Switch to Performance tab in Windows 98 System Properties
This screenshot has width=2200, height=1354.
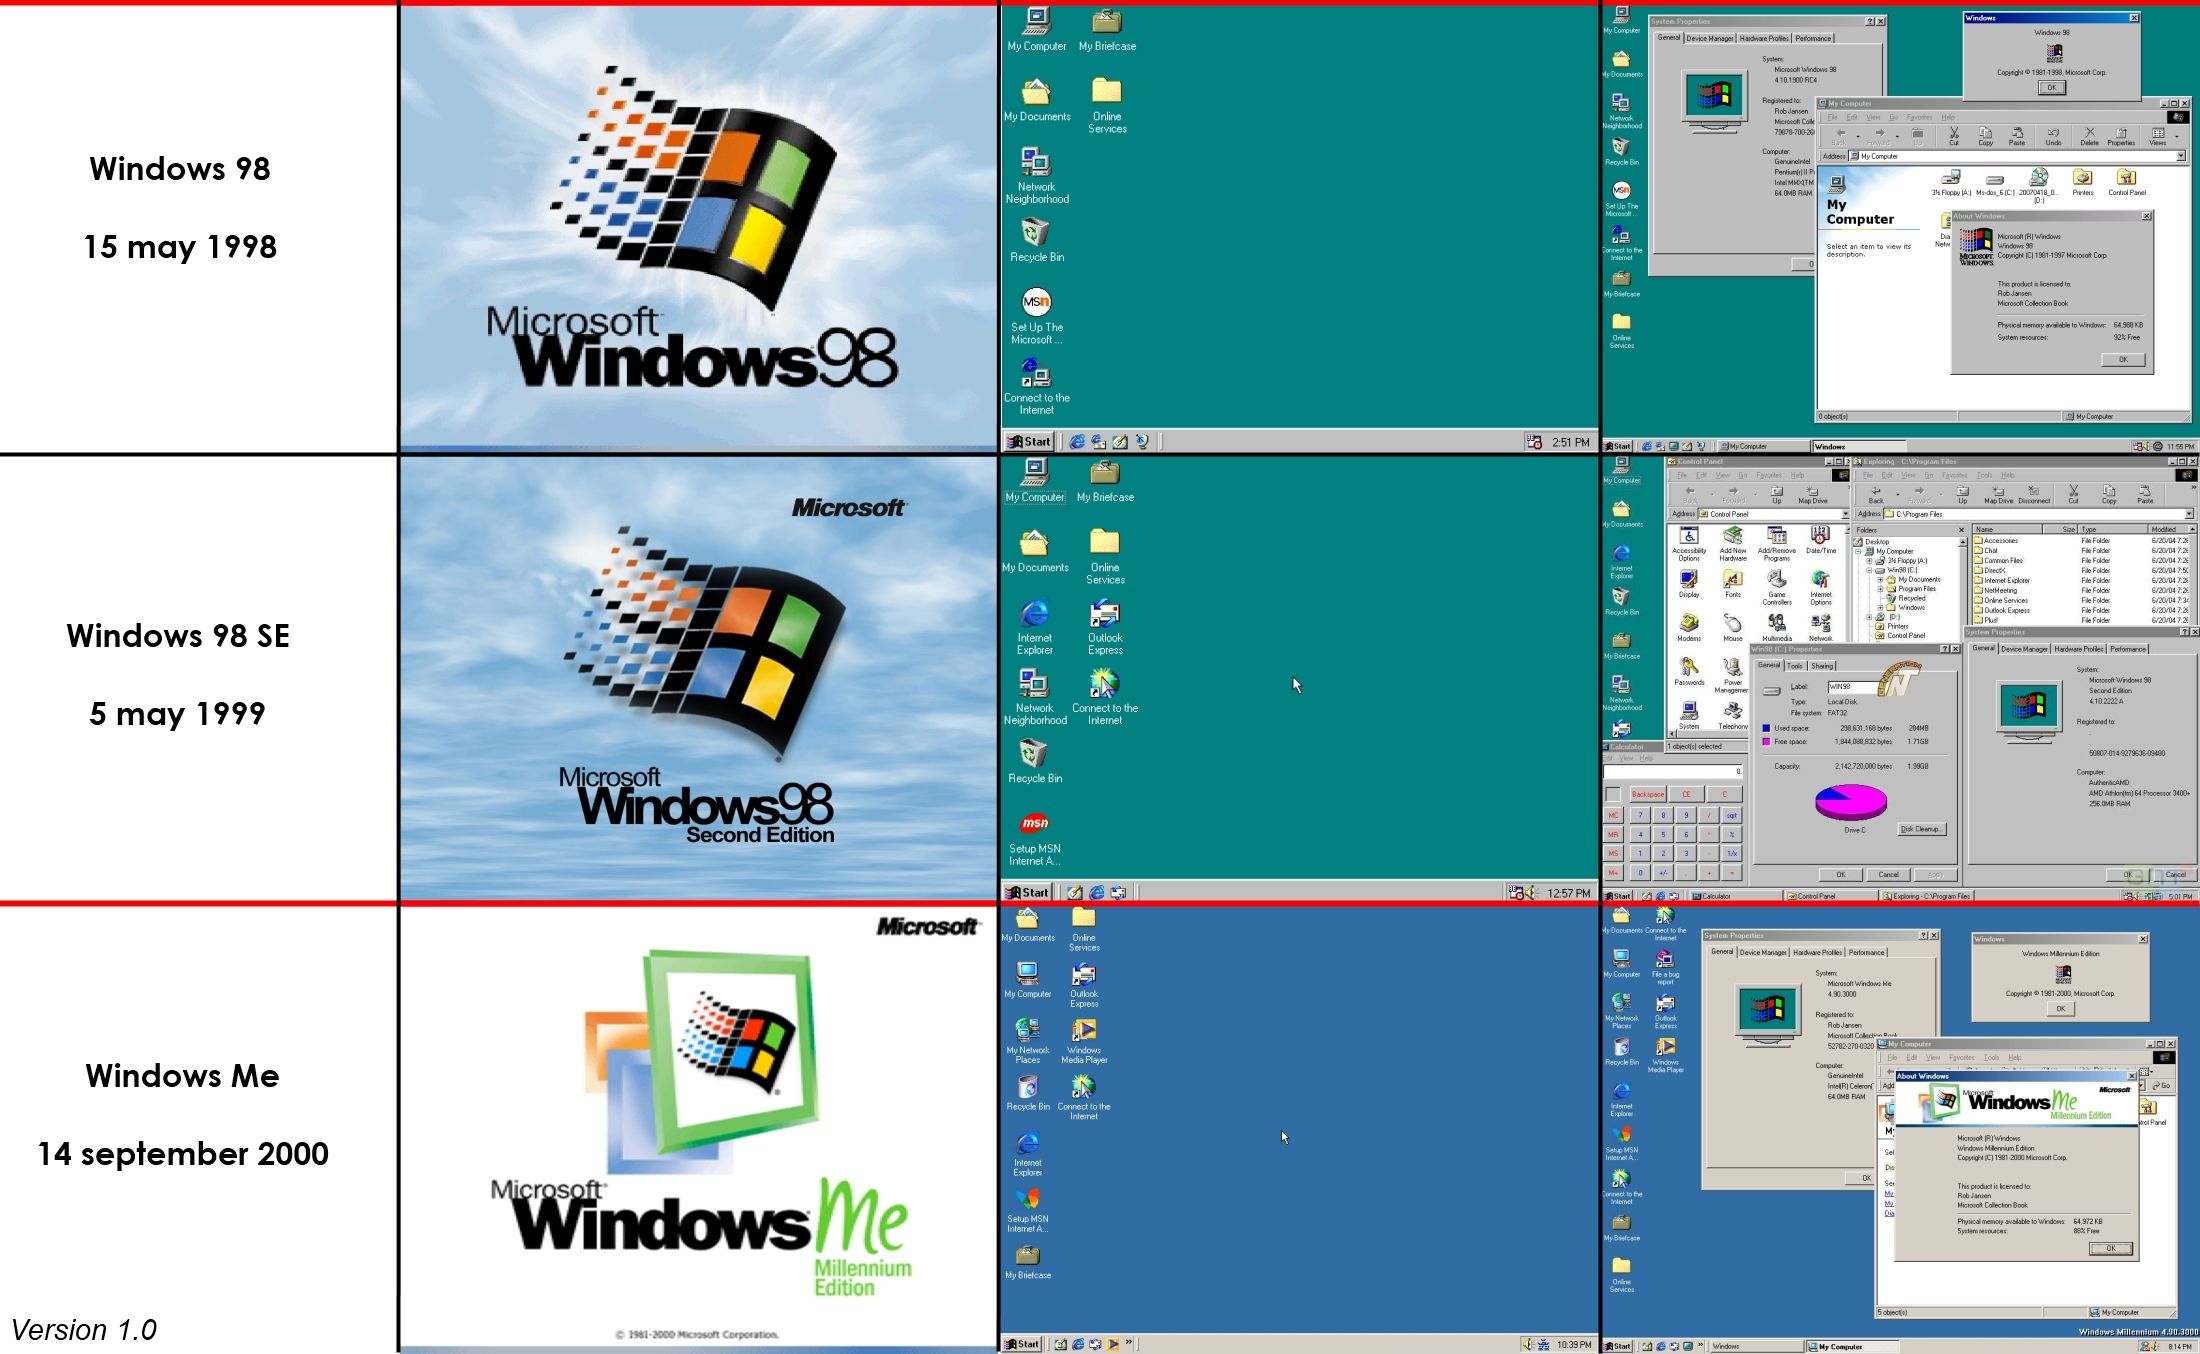1813,39
